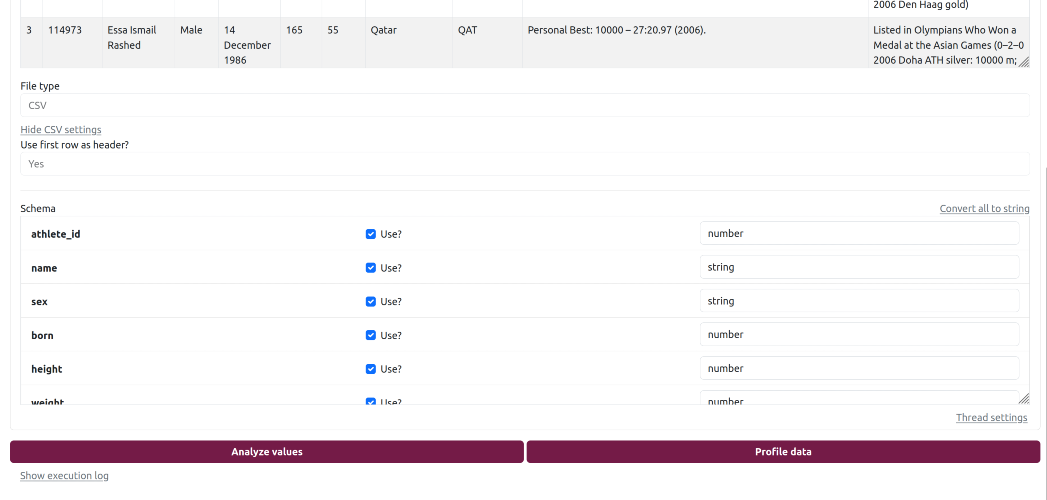Click Analyze values button
The image size is (1047, 500).
(x=266, y=452)
